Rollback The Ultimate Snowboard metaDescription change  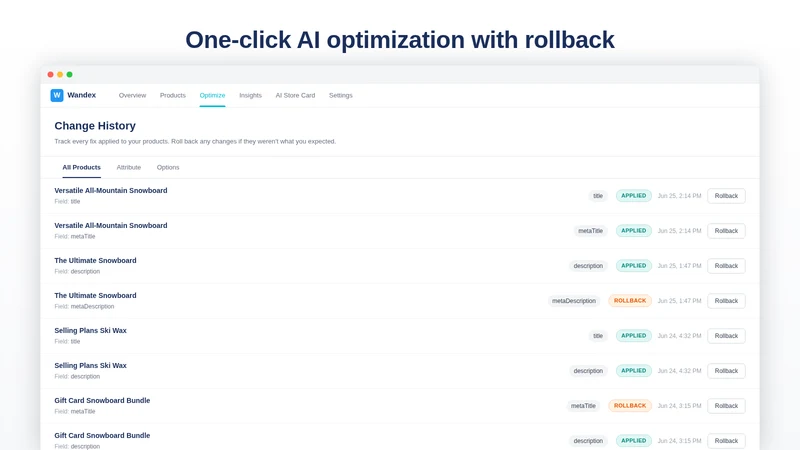(726, 301)
